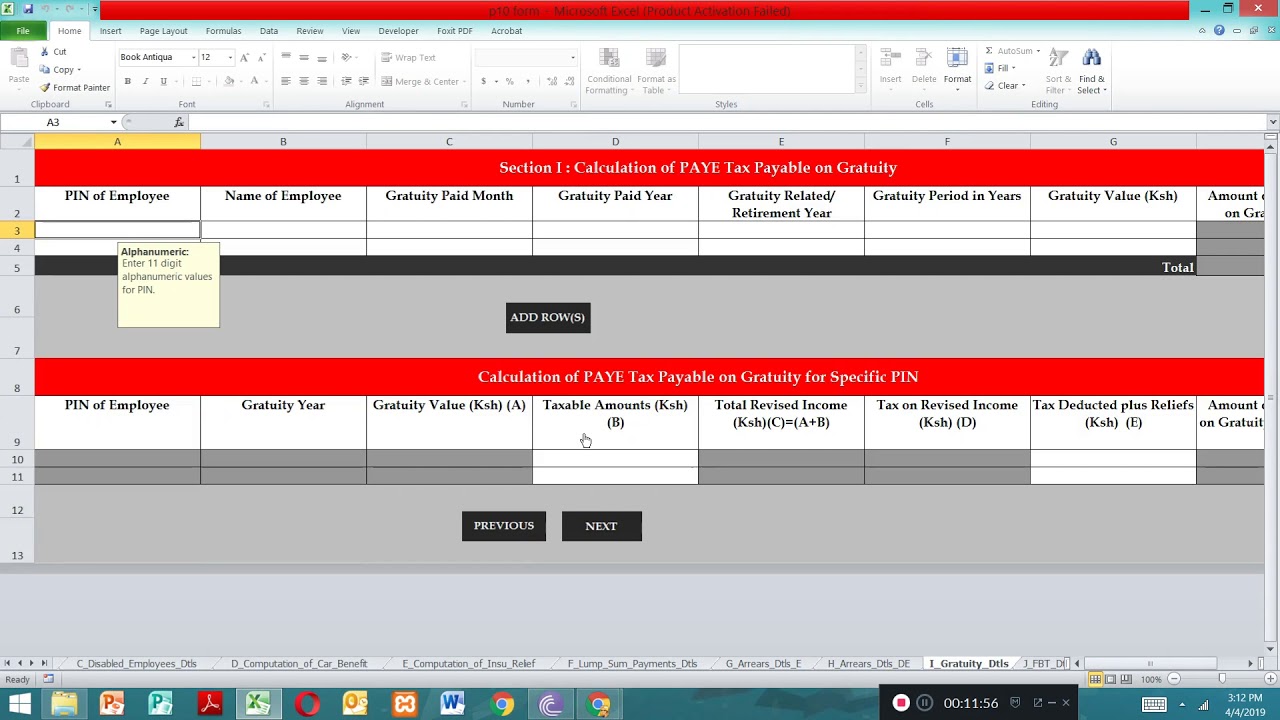Click Decrease Indent icon
The image size is (1280, 720).
pos(346,81)
